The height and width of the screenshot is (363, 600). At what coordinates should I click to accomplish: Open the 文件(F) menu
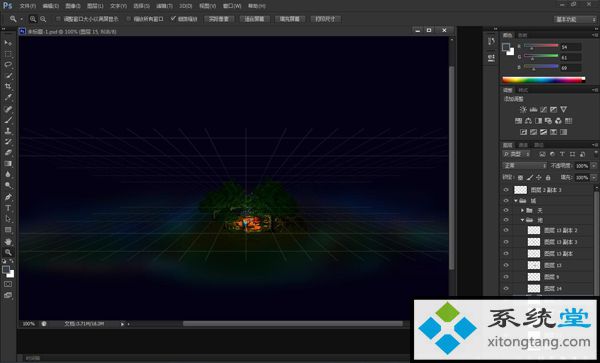pyautogui.click(x=28, y=6)
